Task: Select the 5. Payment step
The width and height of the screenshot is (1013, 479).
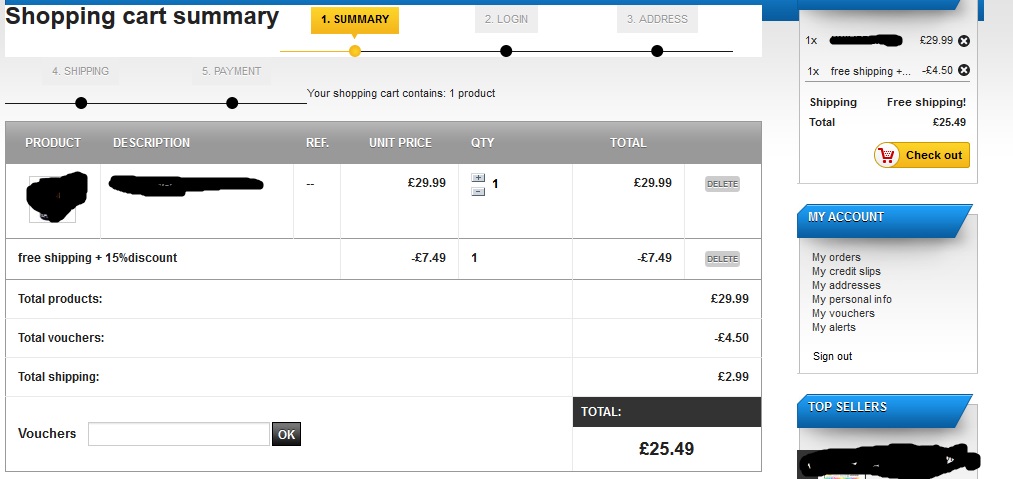Action: coord(231,72)
